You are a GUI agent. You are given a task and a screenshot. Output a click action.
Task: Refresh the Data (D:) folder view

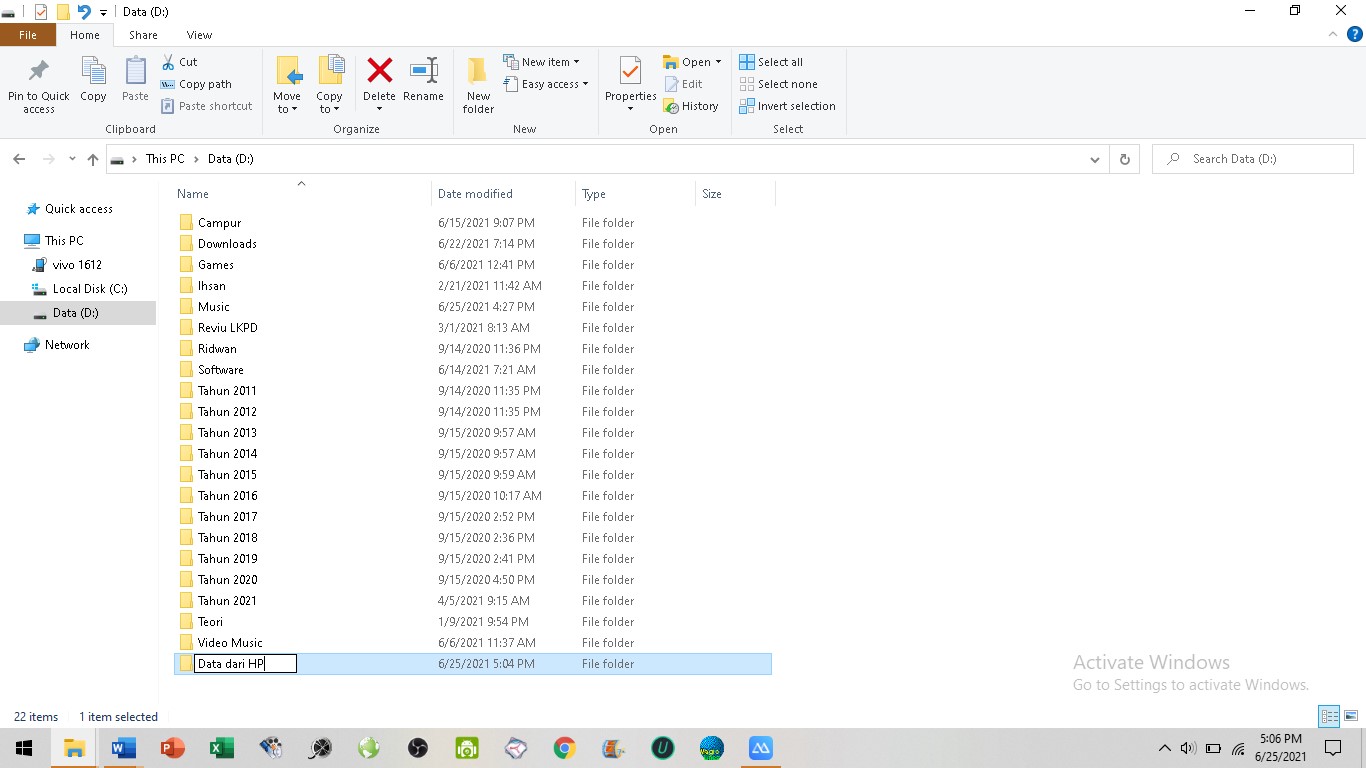tap(1125, 159)
